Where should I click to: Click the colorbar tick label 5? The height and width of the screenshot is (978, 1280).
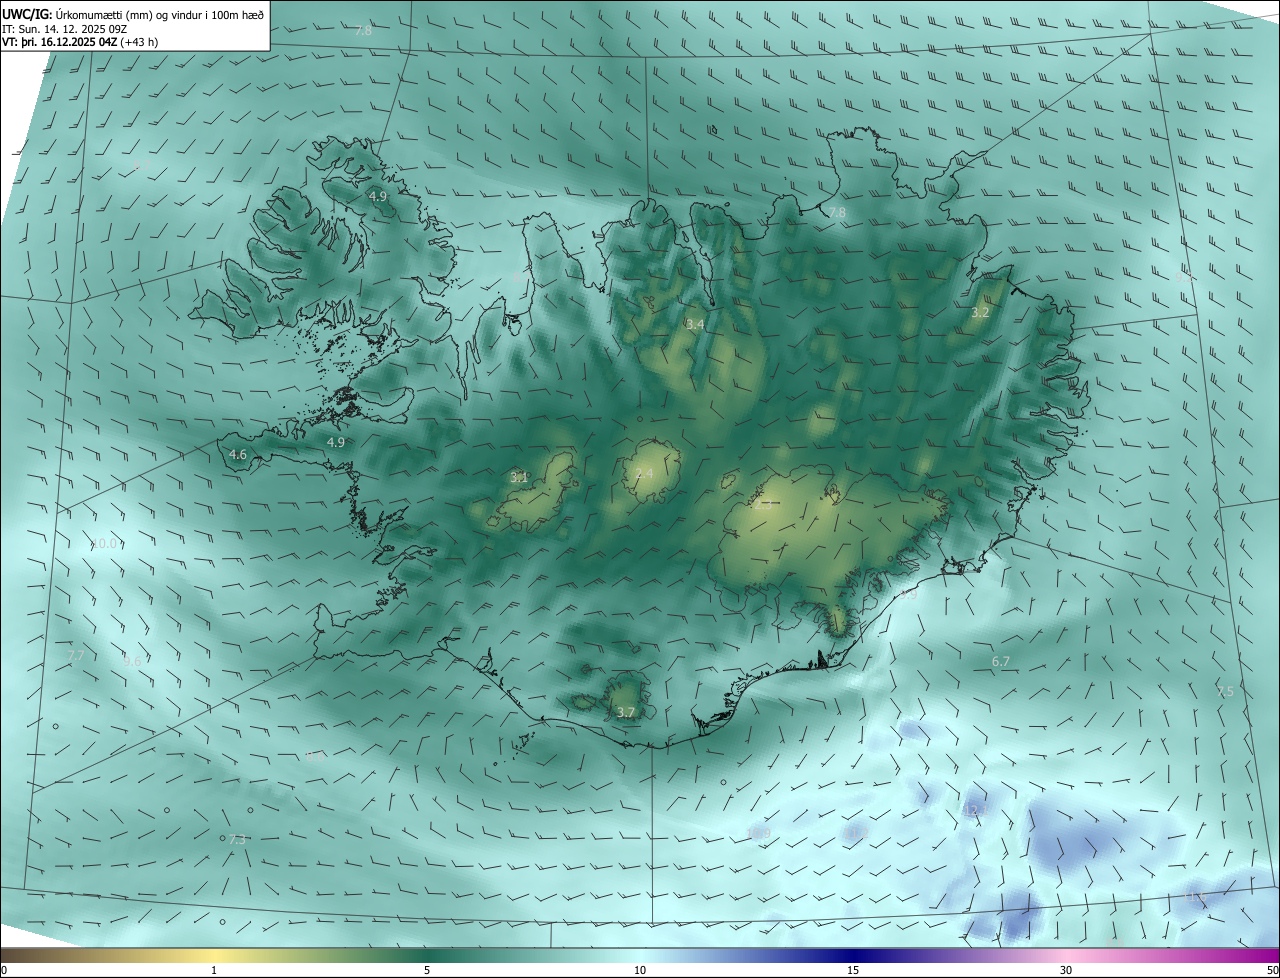pyautogui.click(x=427, y=970)
